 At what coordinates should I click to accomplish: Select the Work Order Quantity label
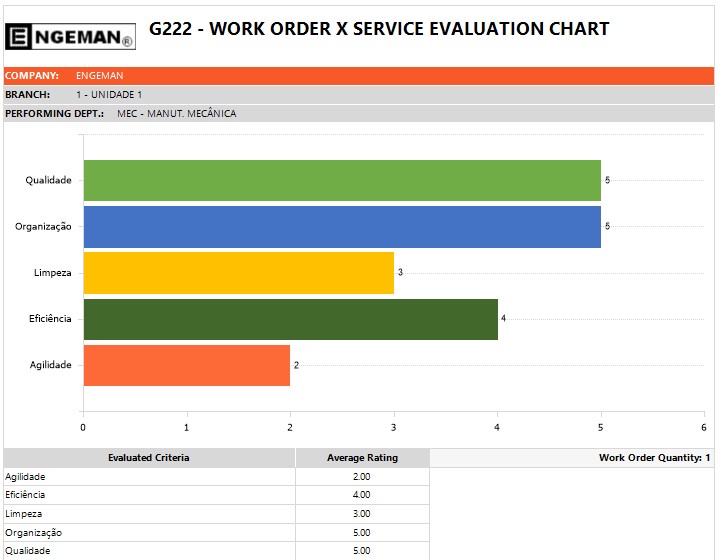654,458
